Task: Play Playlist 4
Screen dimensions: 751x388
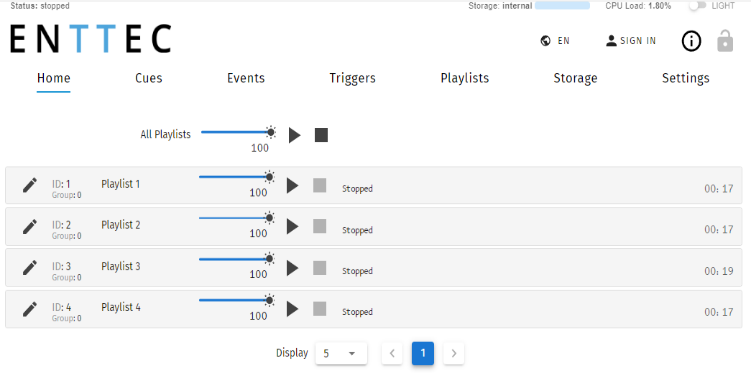Action: point(292,309)
